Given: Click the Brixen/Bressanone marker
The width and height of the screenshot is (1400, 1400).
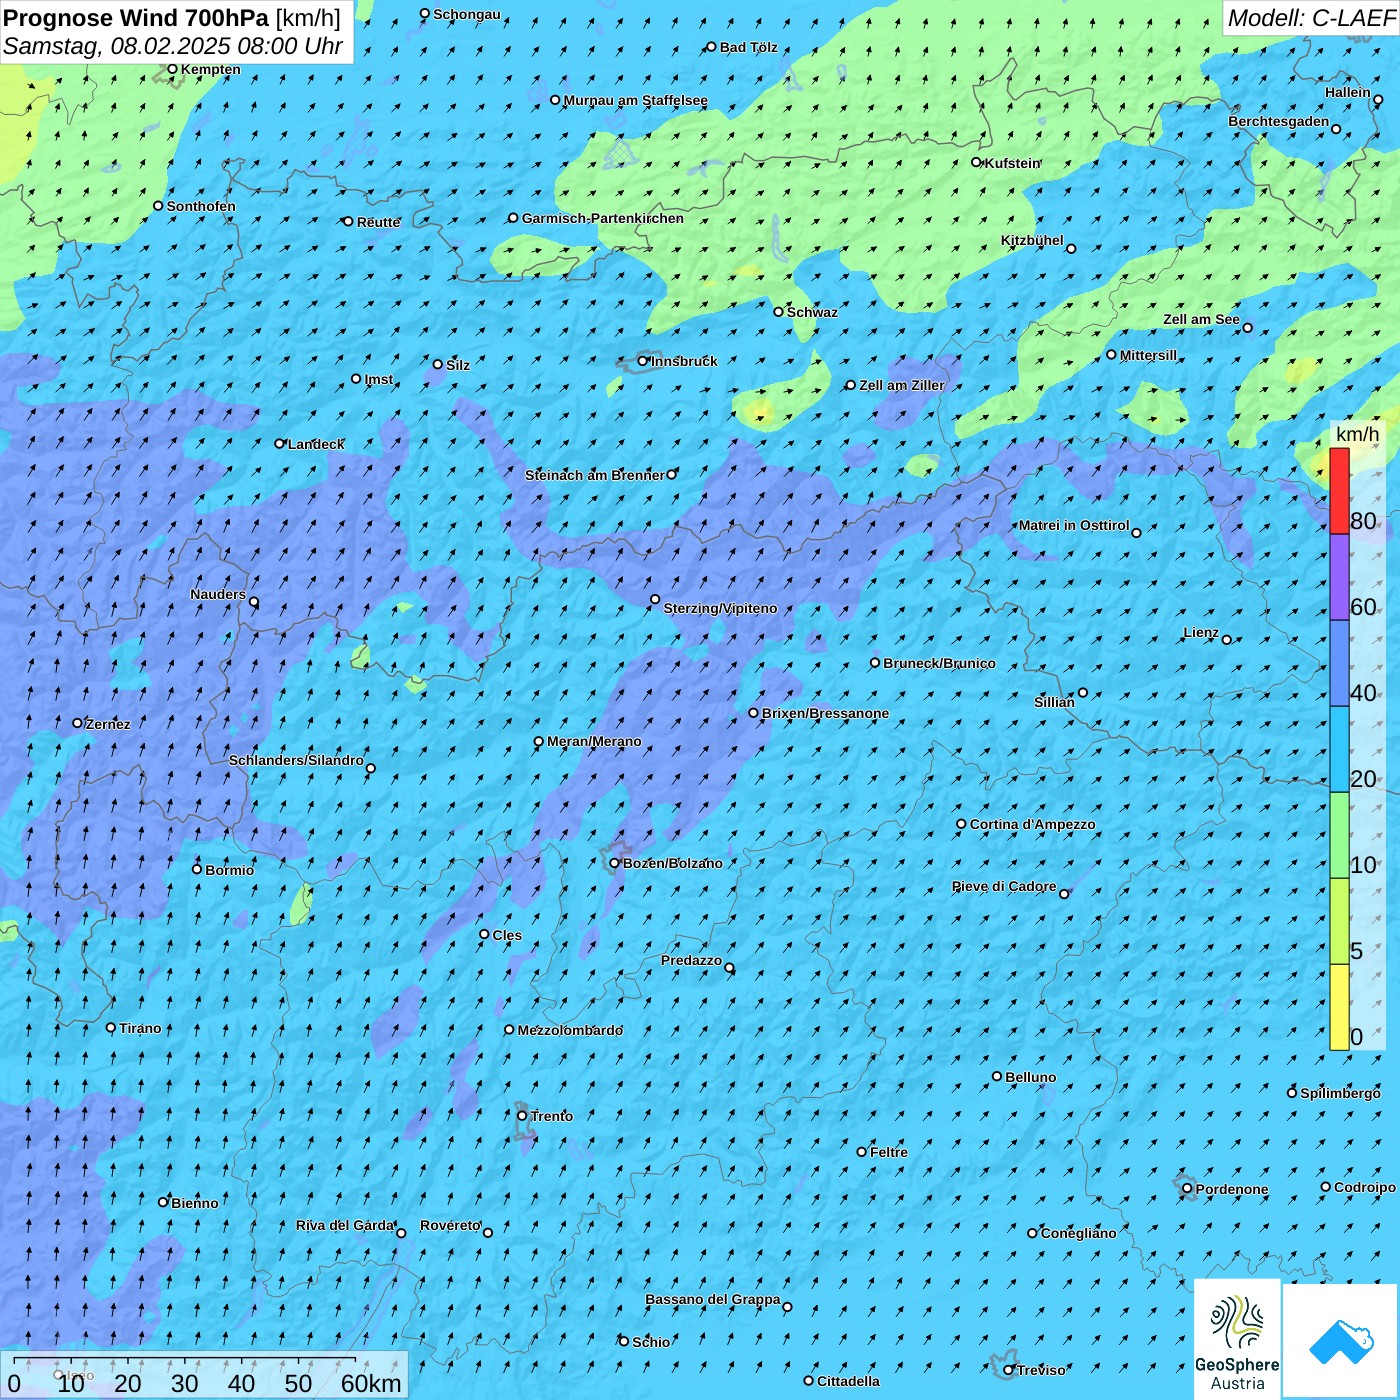Looking at the screenshot, I should tap(754, 713).
